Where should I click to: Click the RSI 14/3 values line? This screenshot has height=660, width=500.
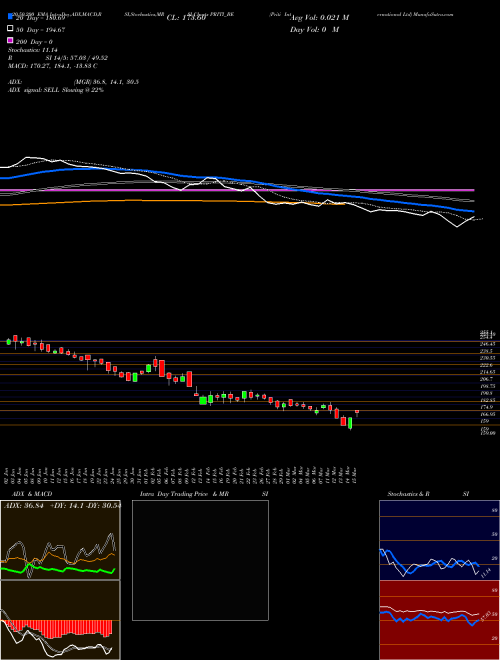59,58
